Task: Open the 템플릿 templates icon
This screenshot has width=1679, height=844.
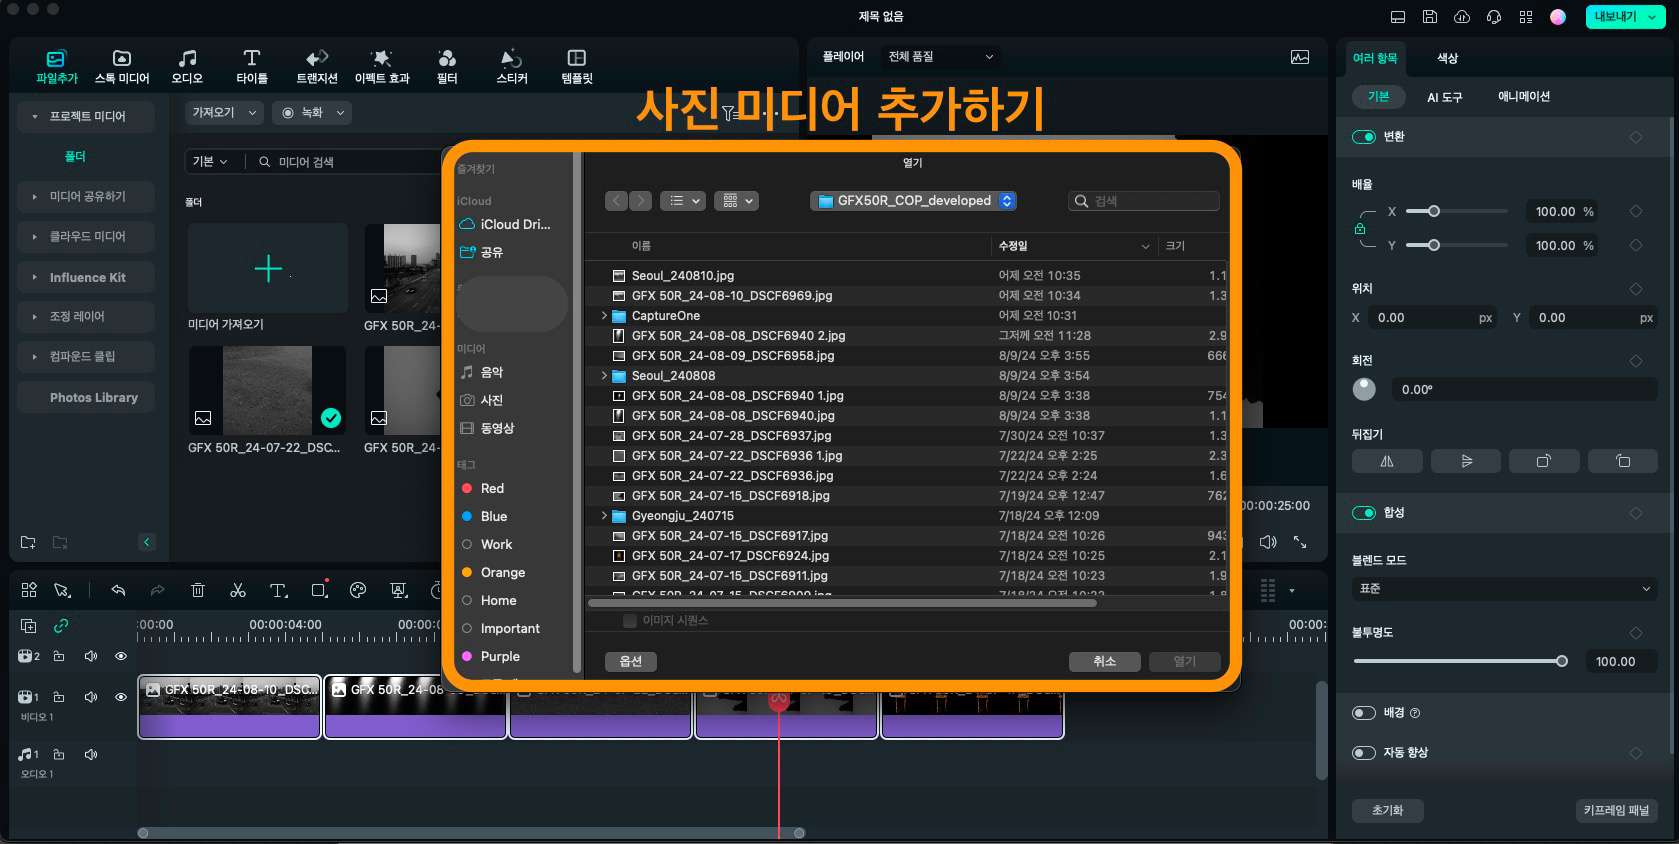Action: point(577,67)
